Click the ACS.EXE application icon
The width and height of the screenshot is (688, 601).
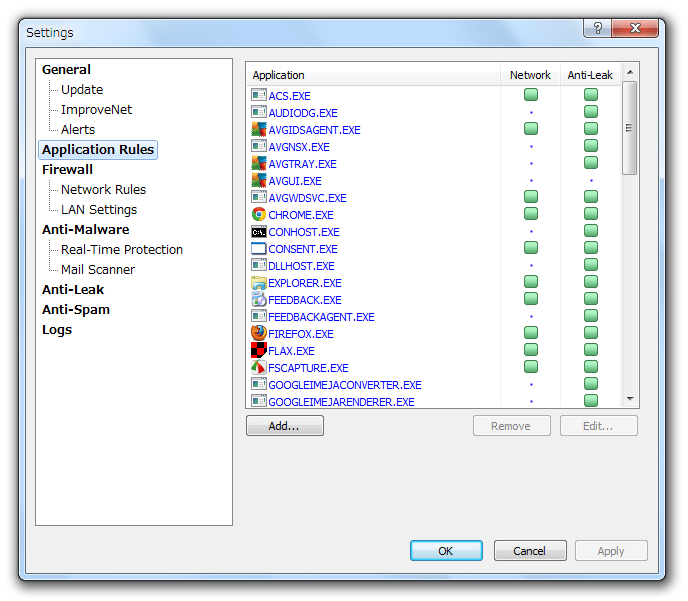click(258, 95)
